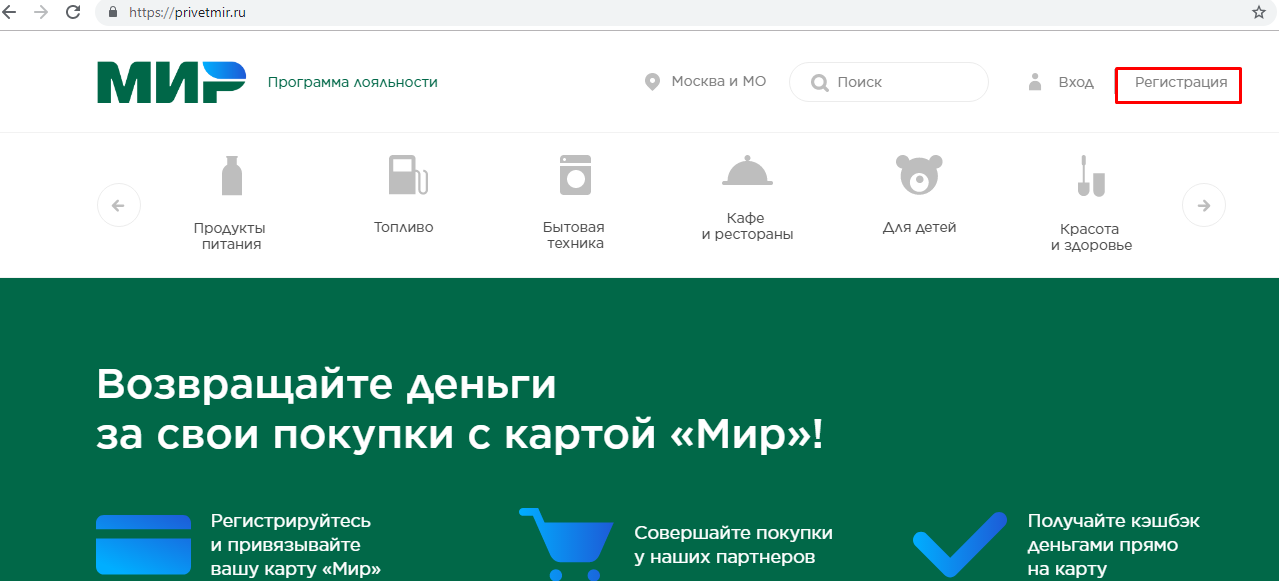Open the Регистрация link
The image size is (1279, 581).
[x=1181, y=83]
